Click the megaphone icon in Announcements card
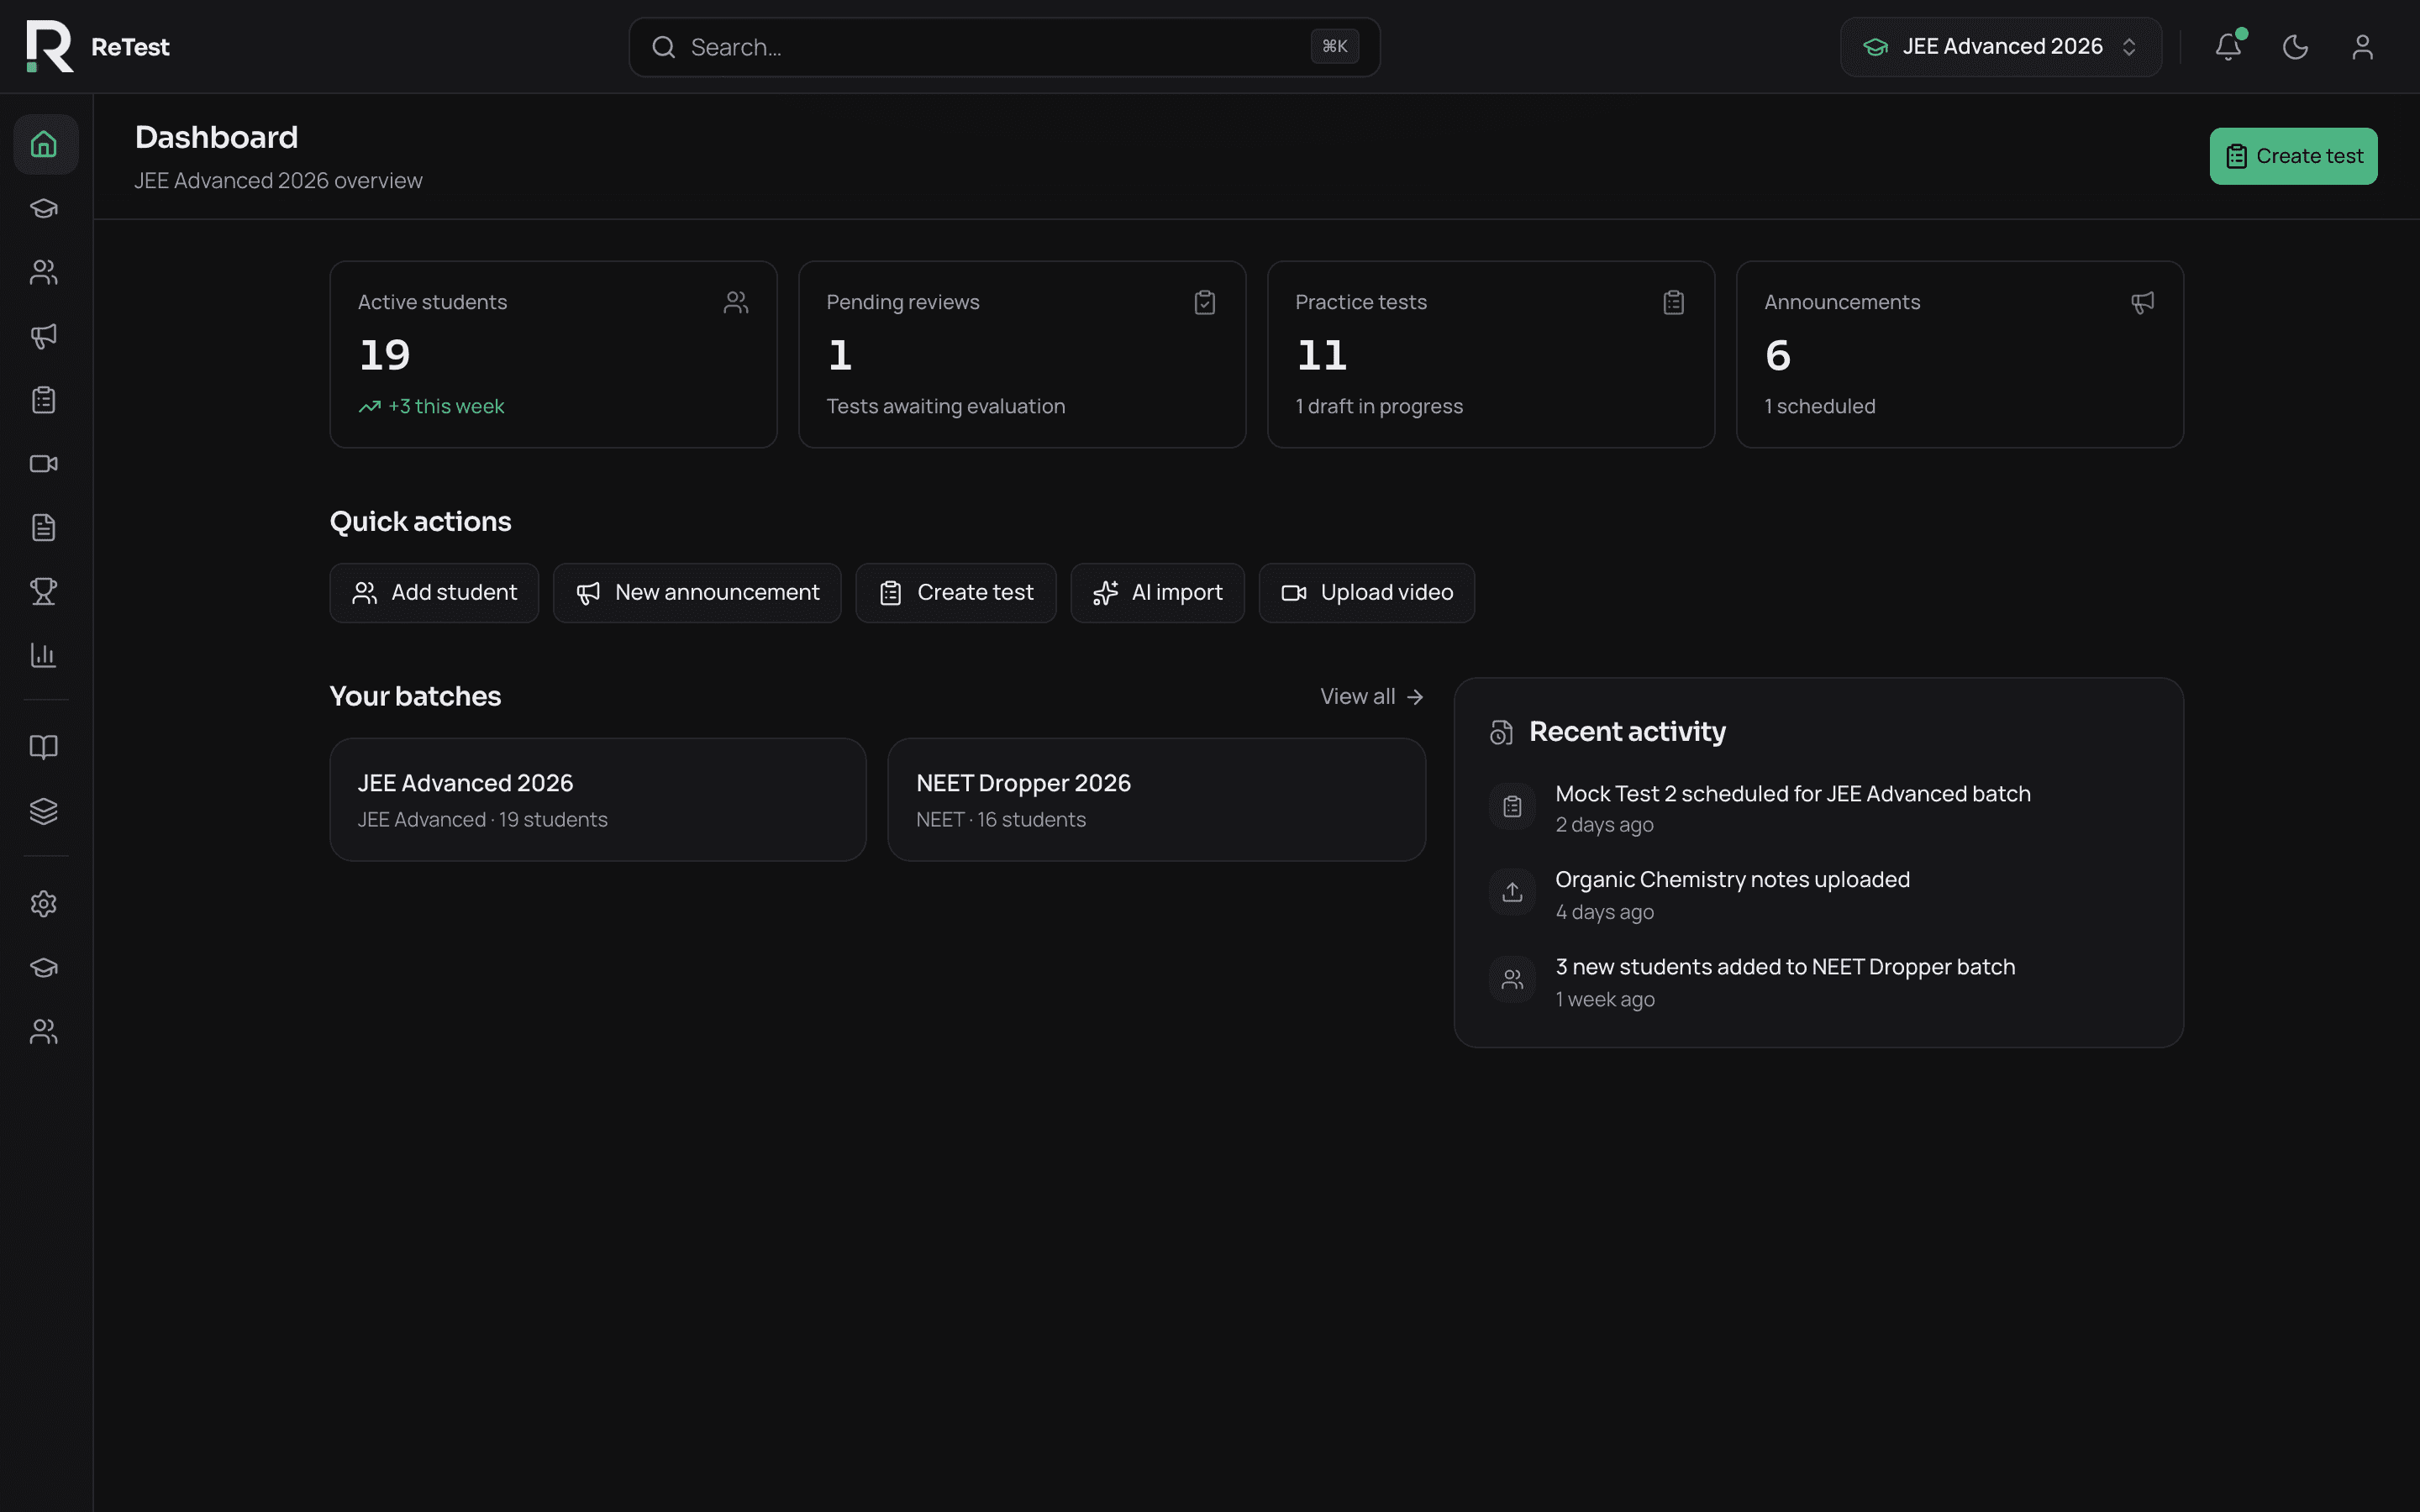The height and width of the screenshot is (1512, 2420). (x=2142, y=302)
